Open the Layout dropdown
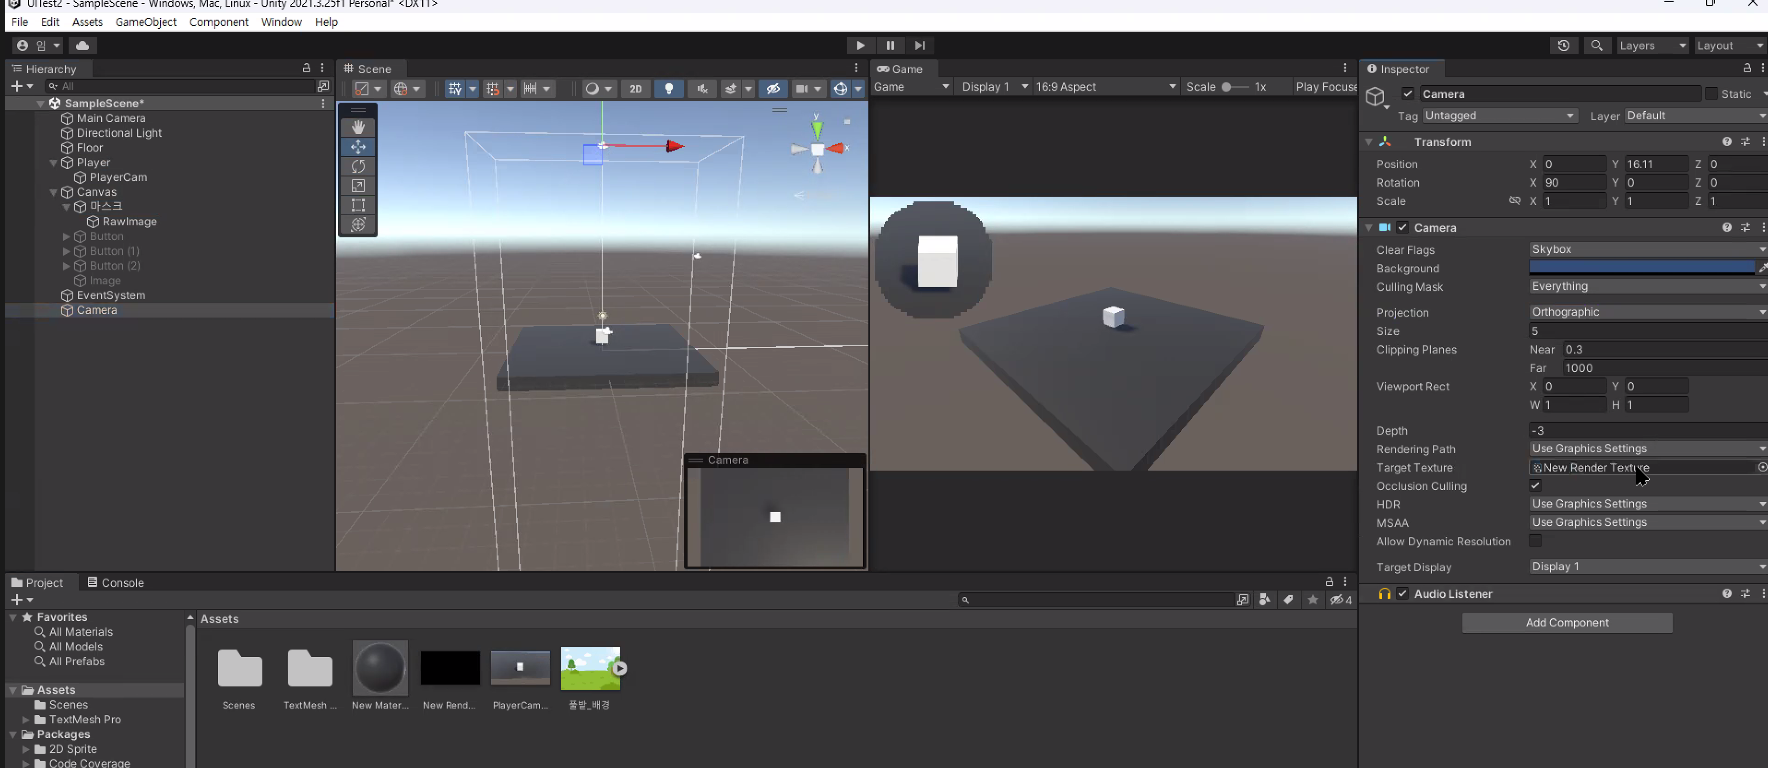The width and height of the screenshot is (1768, 768). tap(1729, 45)
